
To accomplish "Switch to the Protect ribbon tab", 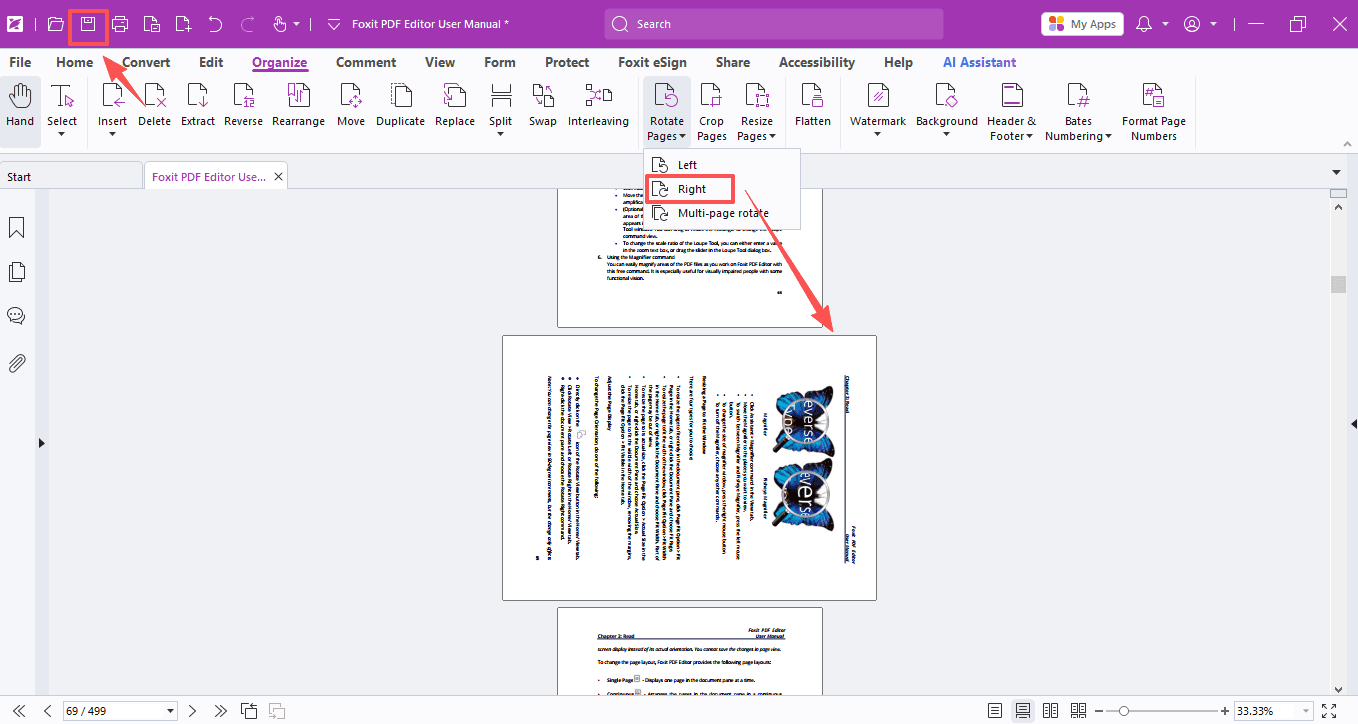I will pos(567,62).
